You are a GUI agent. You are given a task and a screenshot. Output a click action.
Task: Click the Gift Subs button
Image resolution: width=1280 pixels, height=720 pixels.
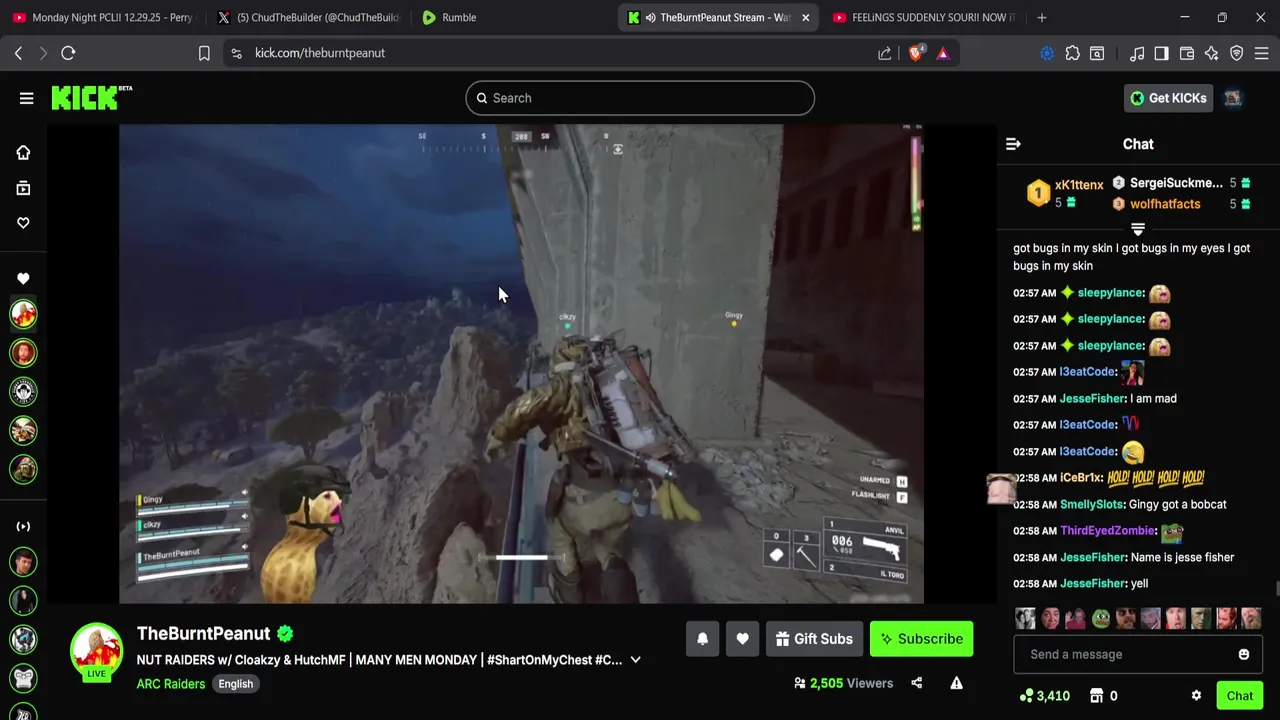click(x=813, y=639)
